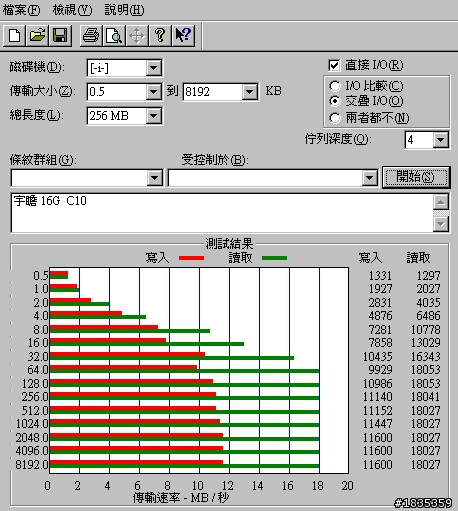Open the 檔案(F) menu
This screenshot has height=511, width=458.
point(21,10)
